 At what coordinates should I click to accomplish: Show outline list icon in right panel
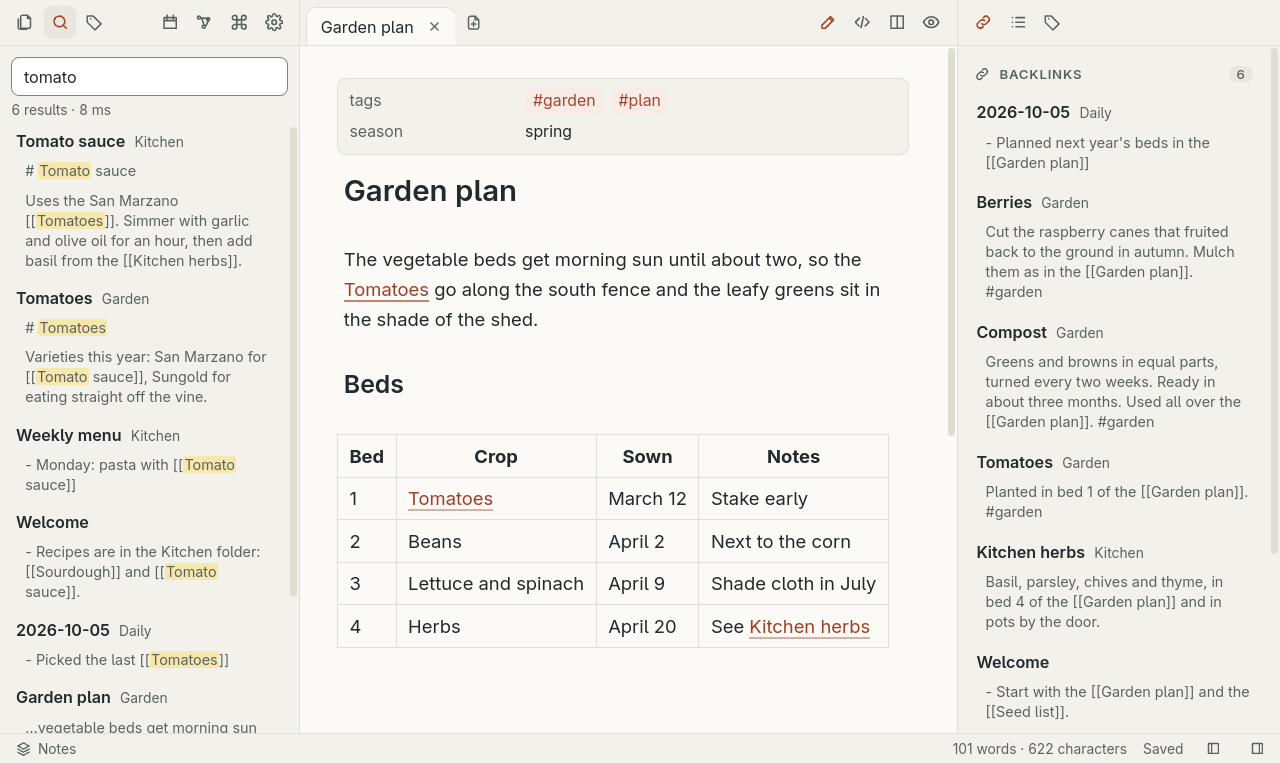pos(1018,22)
